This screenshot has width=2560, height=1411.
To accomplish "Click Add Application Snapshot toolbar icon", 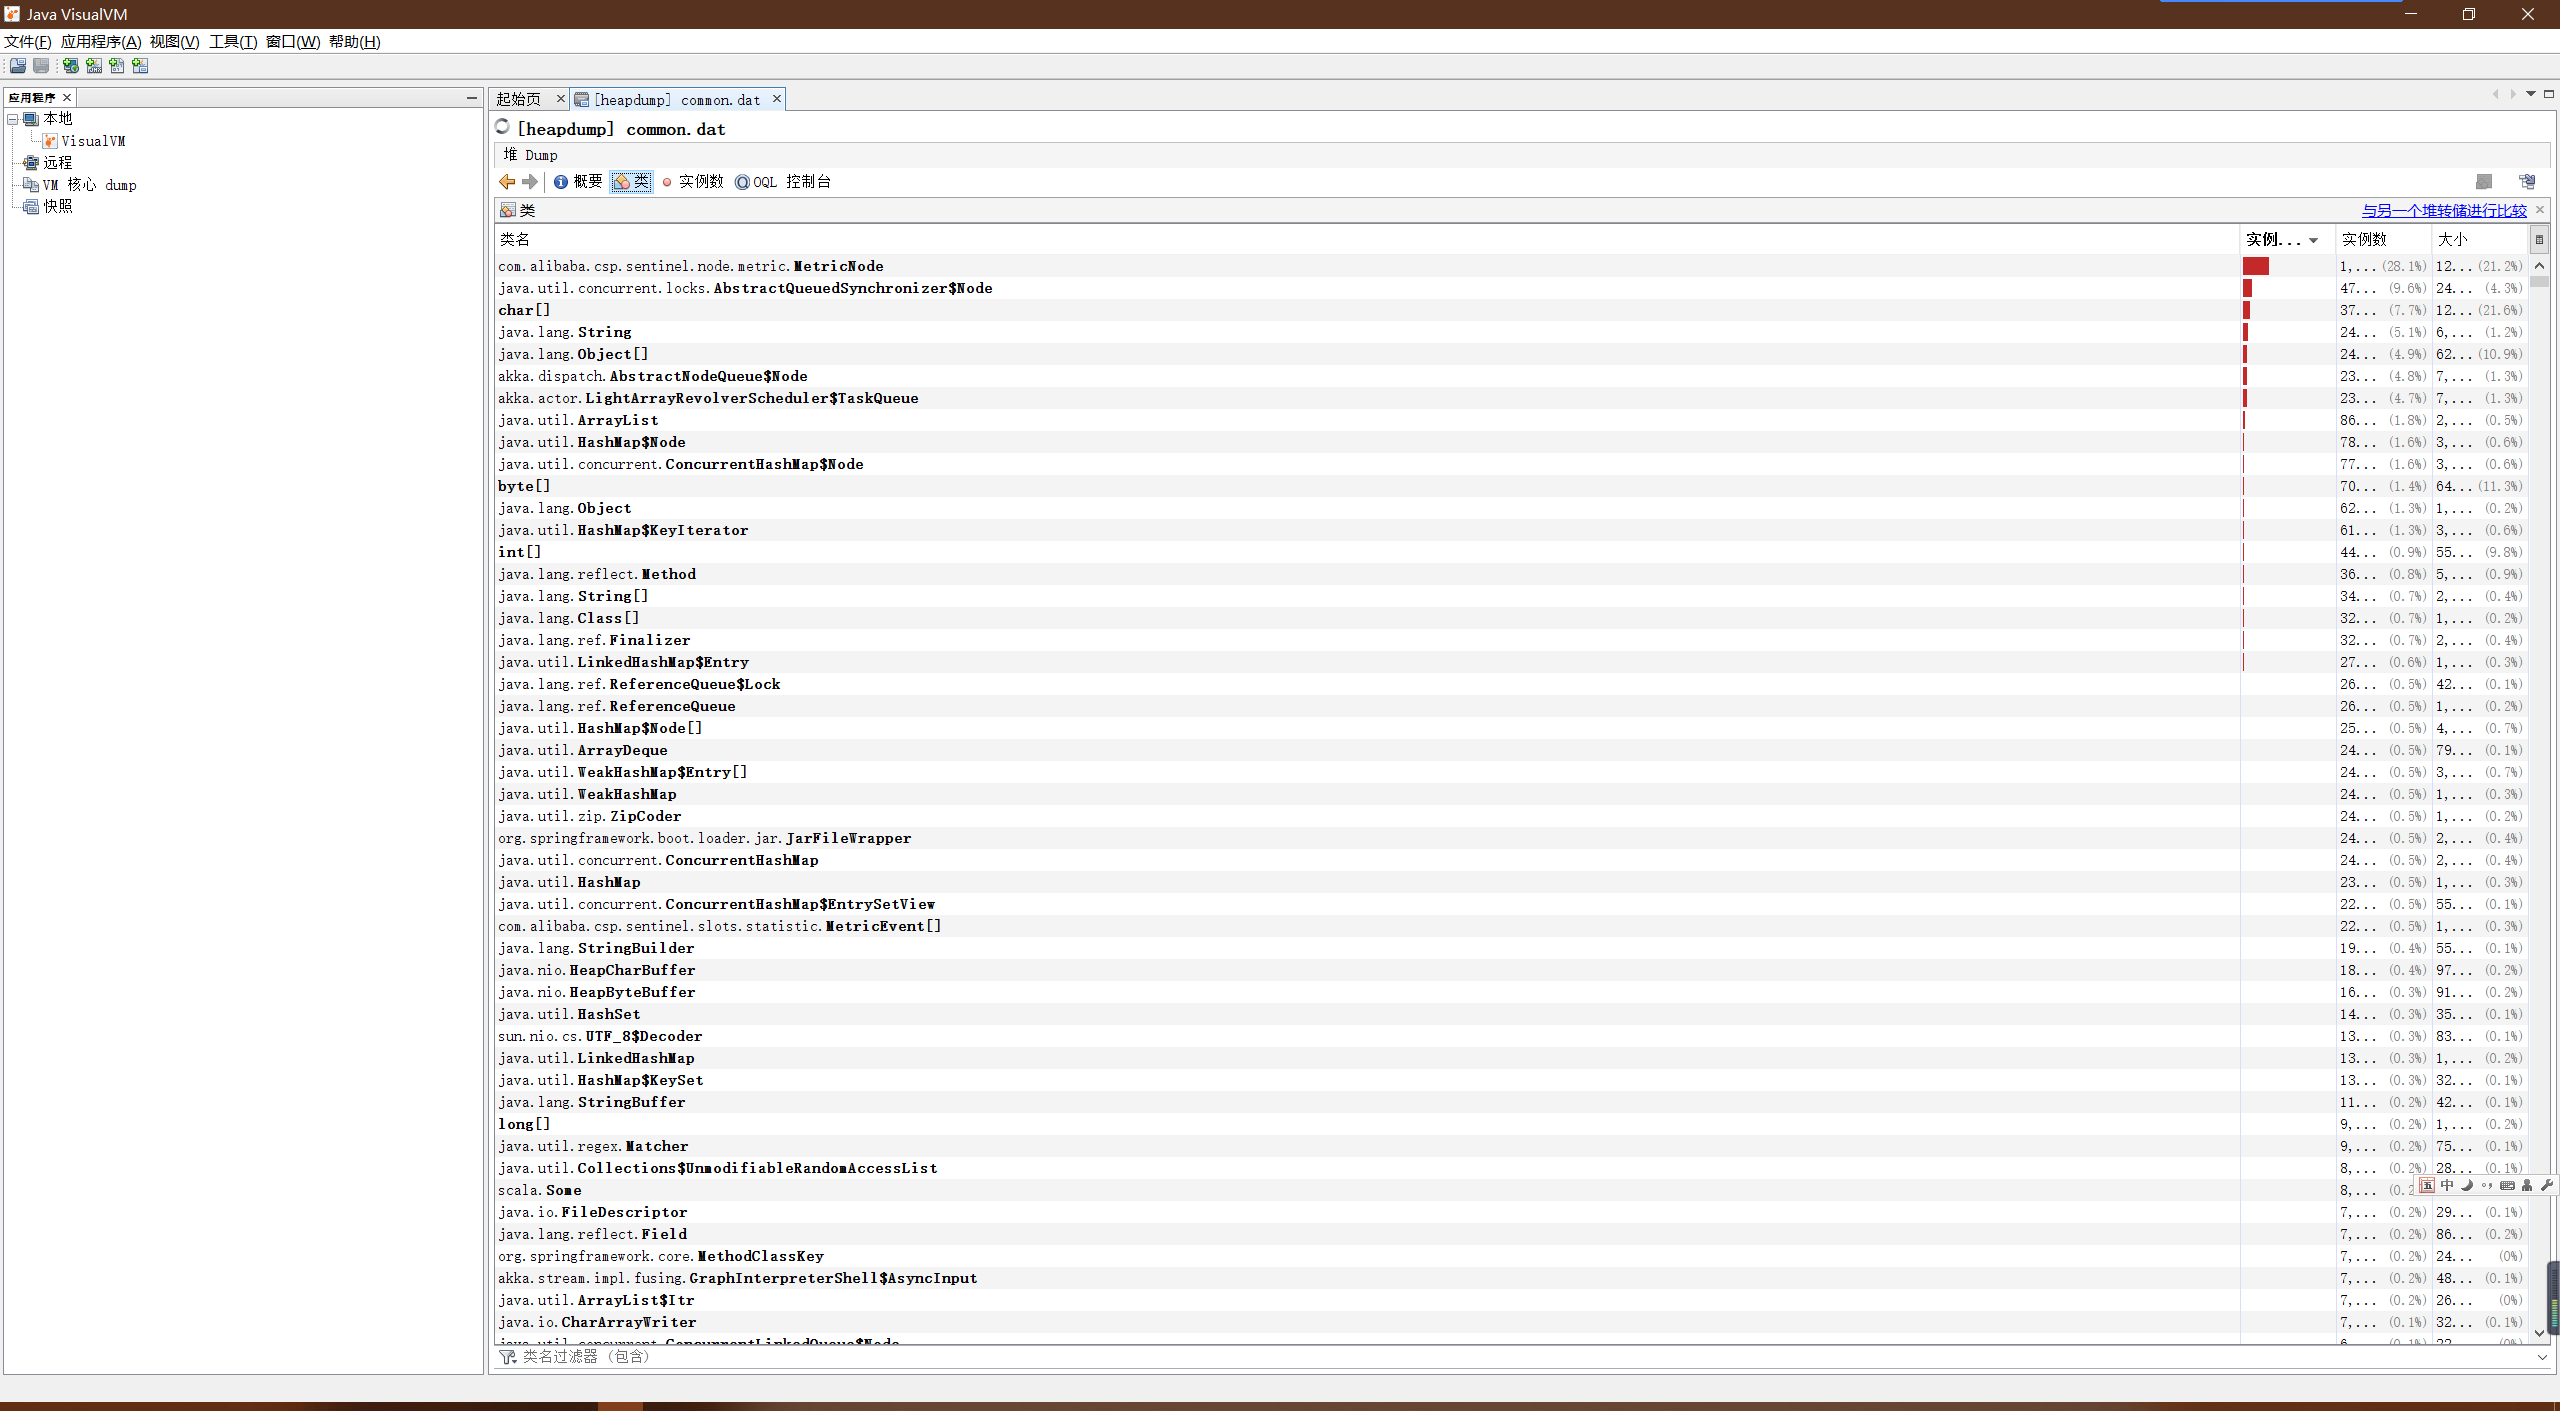I will tap(140, 66).
